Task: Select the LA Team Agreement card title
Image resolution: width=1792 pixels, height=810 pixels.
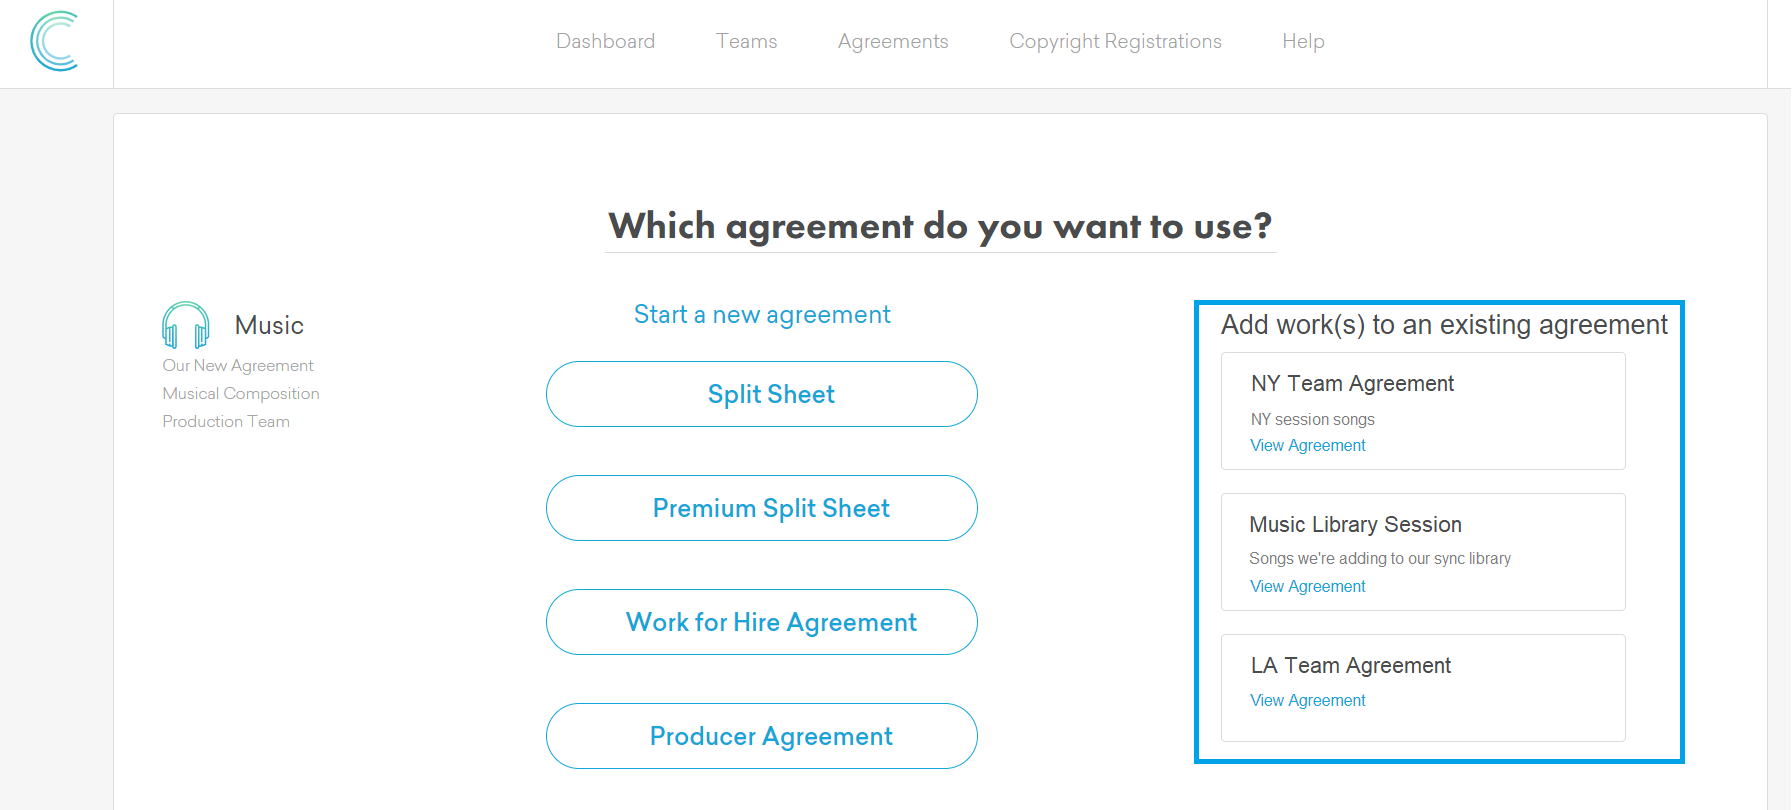Action: [1350, 666]
